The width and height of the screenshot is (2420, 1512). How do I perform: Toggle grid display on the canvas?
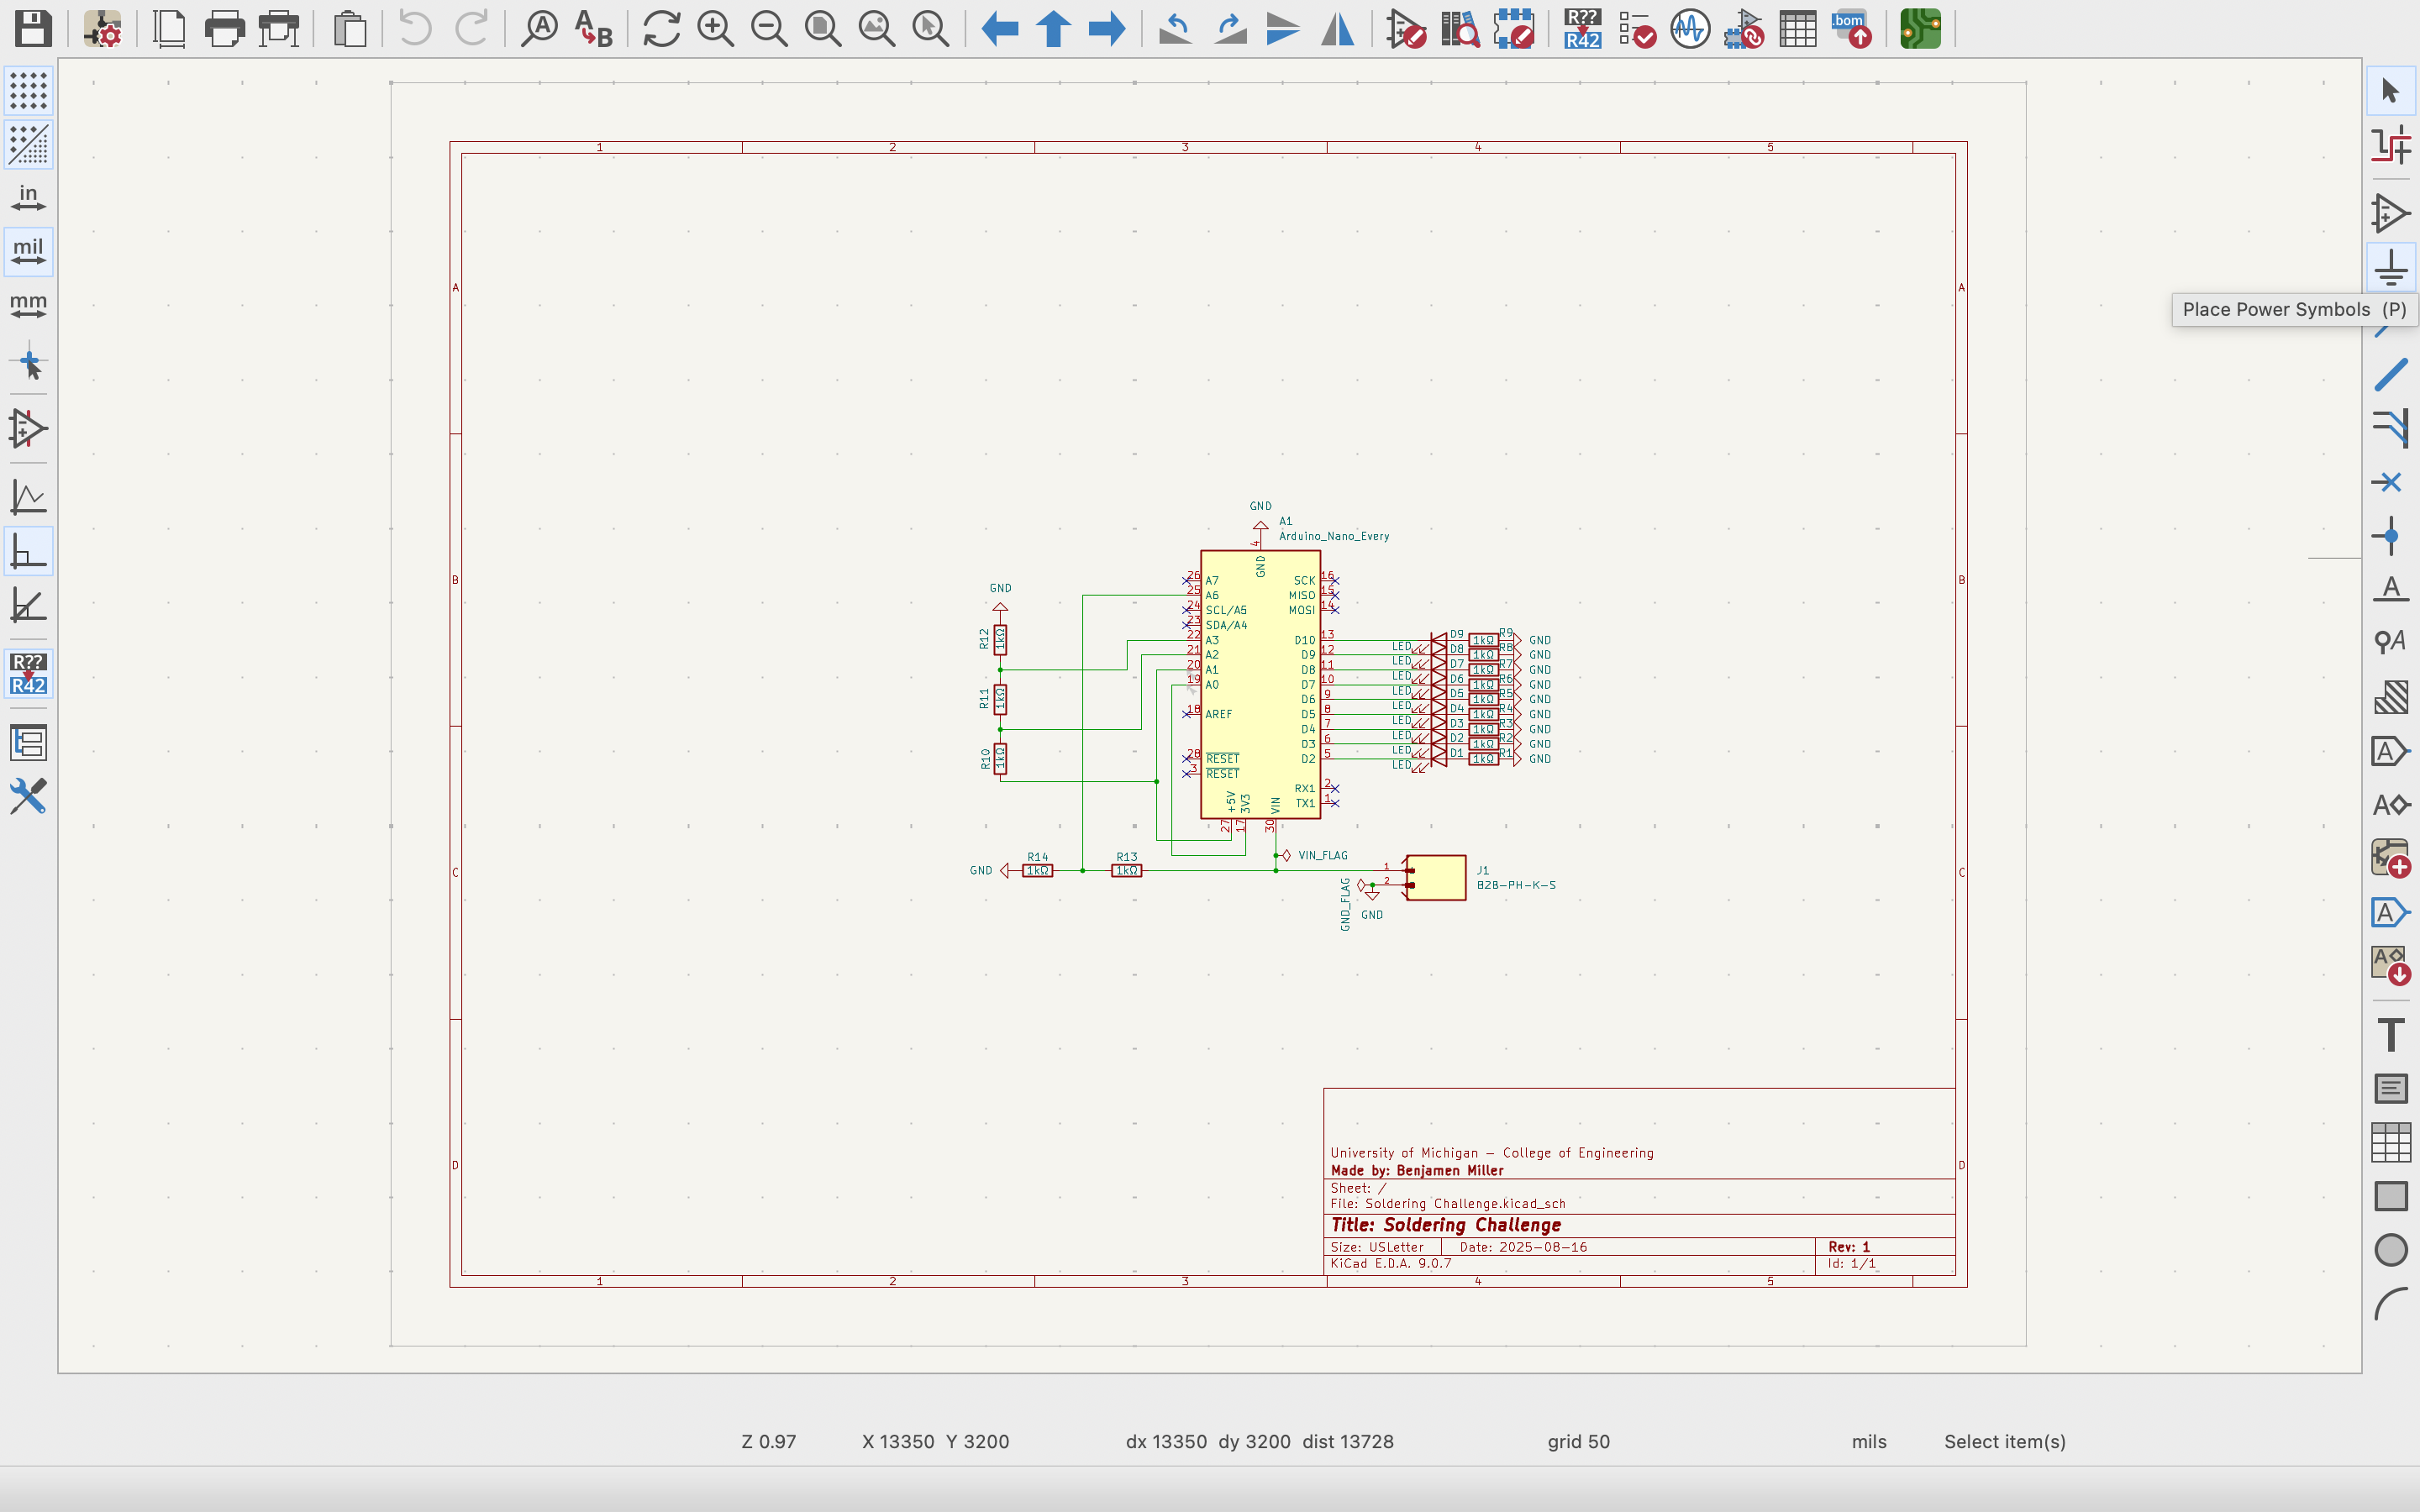28,91
